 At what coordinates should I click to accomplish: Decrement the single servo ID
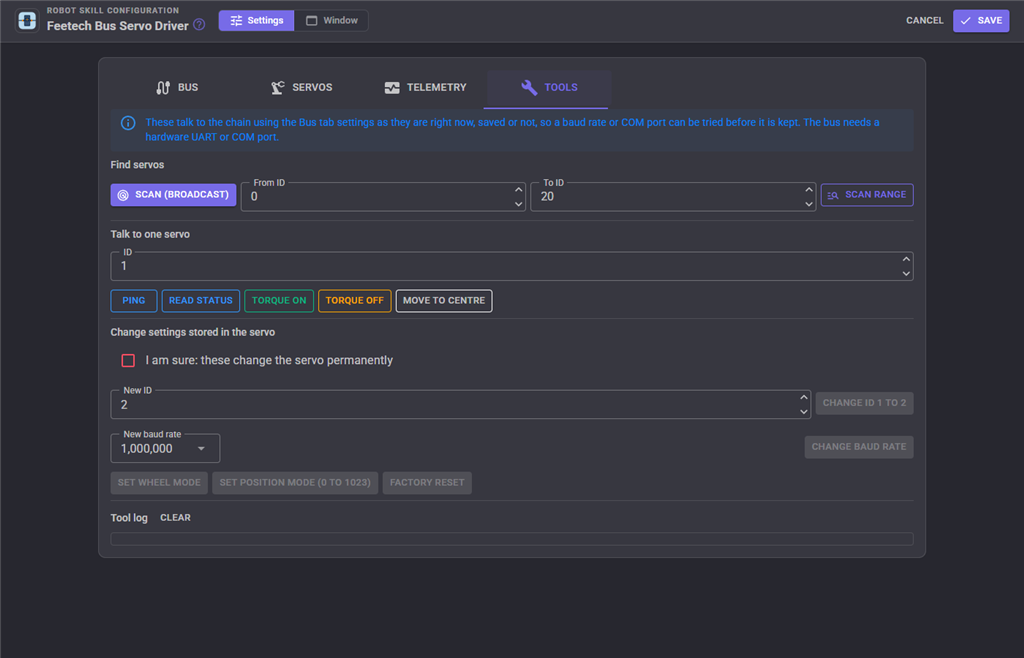(x=906, y=274)
